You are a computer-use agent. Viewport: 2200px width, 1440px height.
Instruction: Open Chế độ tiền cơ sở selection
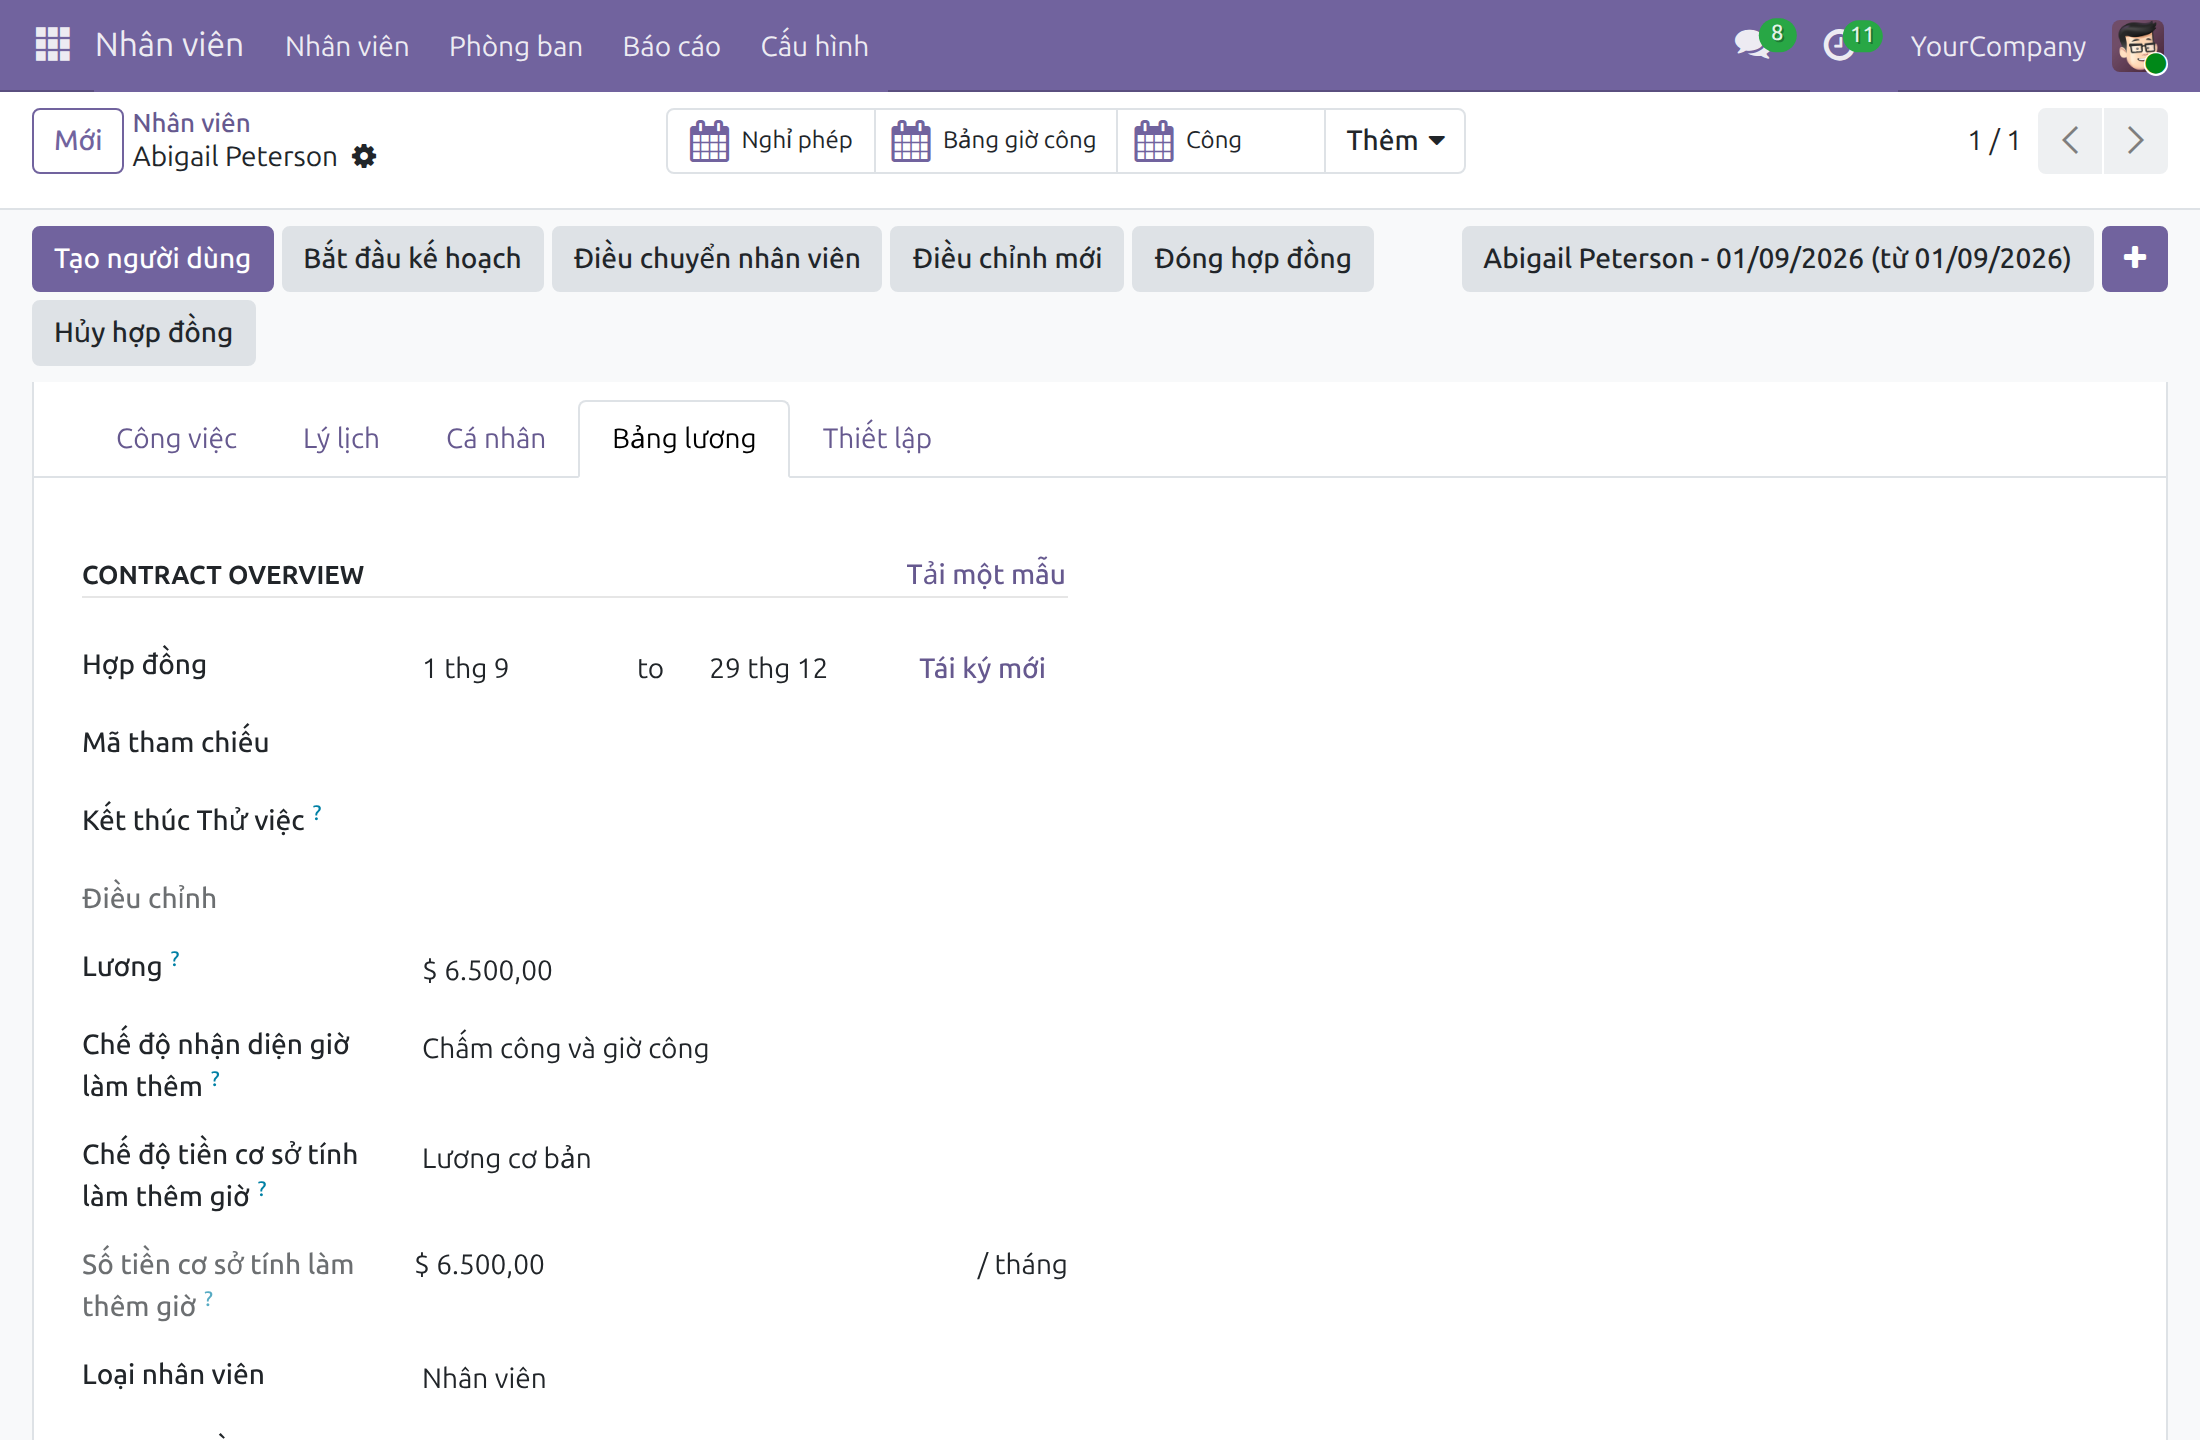click(x=744, y=1159)
